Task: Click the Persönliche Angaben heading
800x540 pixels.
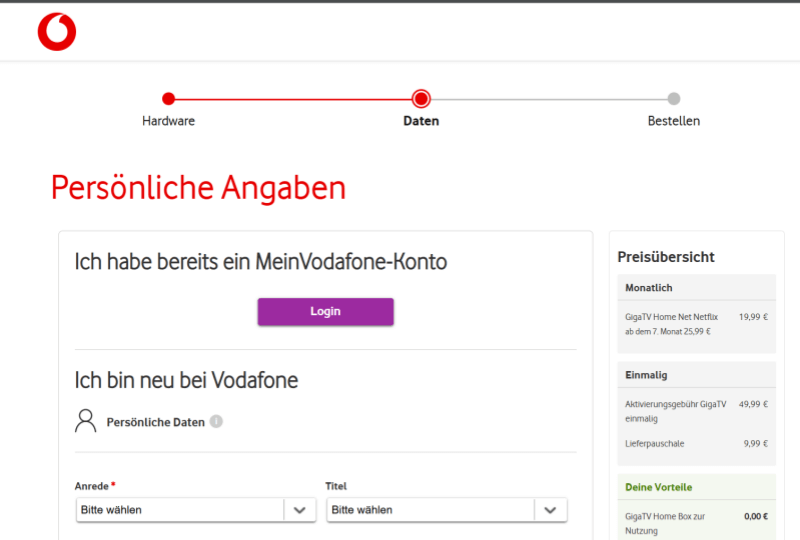Action: [x=198, y=188]
